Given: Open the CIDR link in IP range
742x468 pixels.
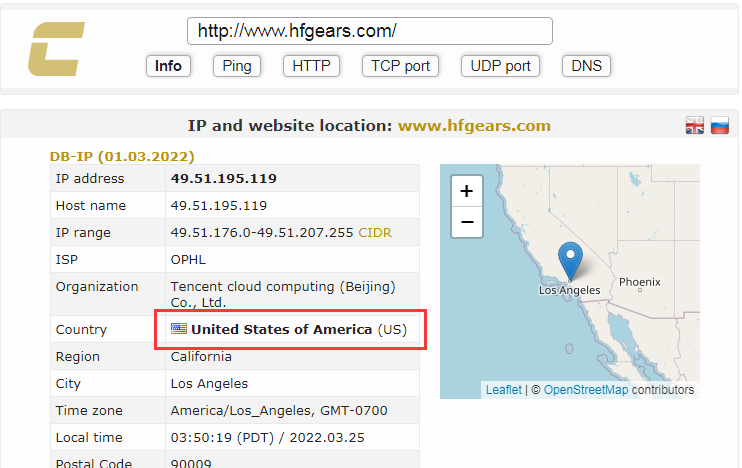Looking at the screenshot, I should [x=375, y=233].
